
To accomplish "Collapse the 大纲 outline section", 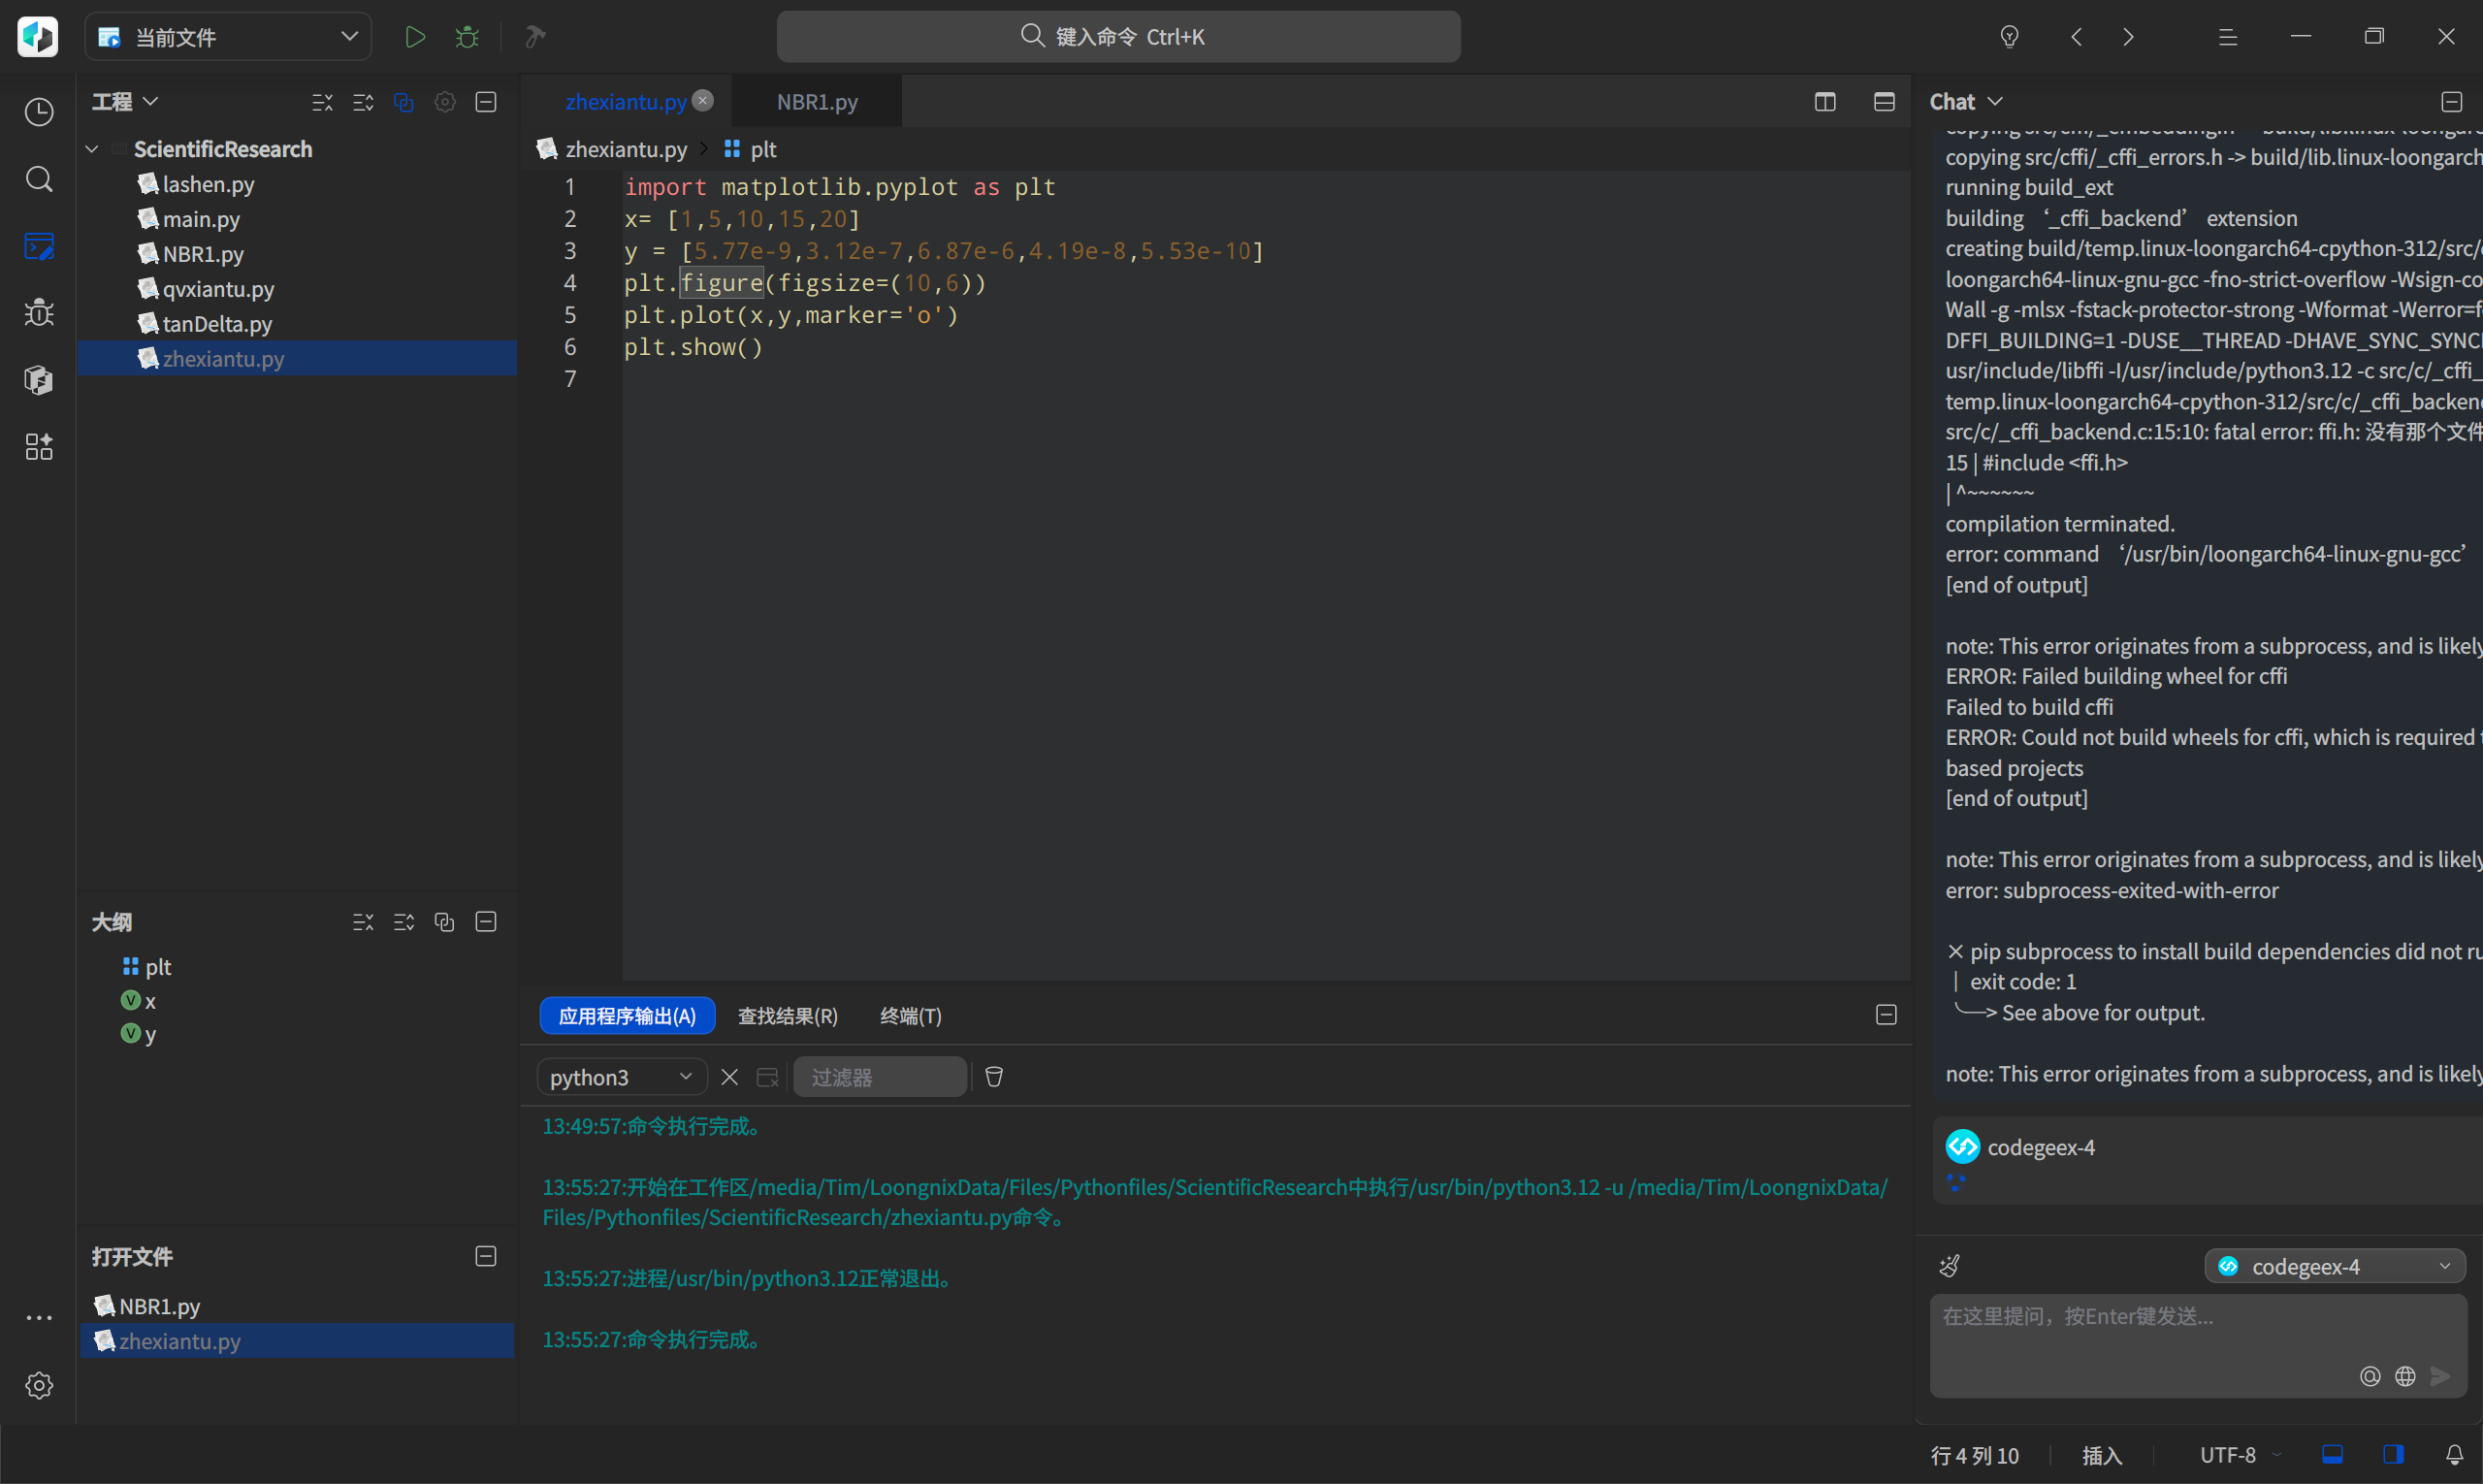I will coord(486,922).
